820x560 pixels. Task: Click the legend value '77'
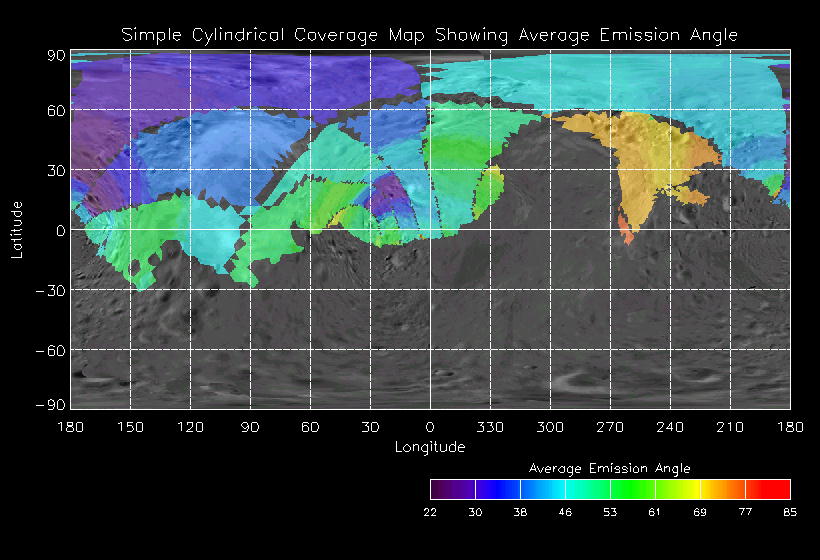[745, 512]
